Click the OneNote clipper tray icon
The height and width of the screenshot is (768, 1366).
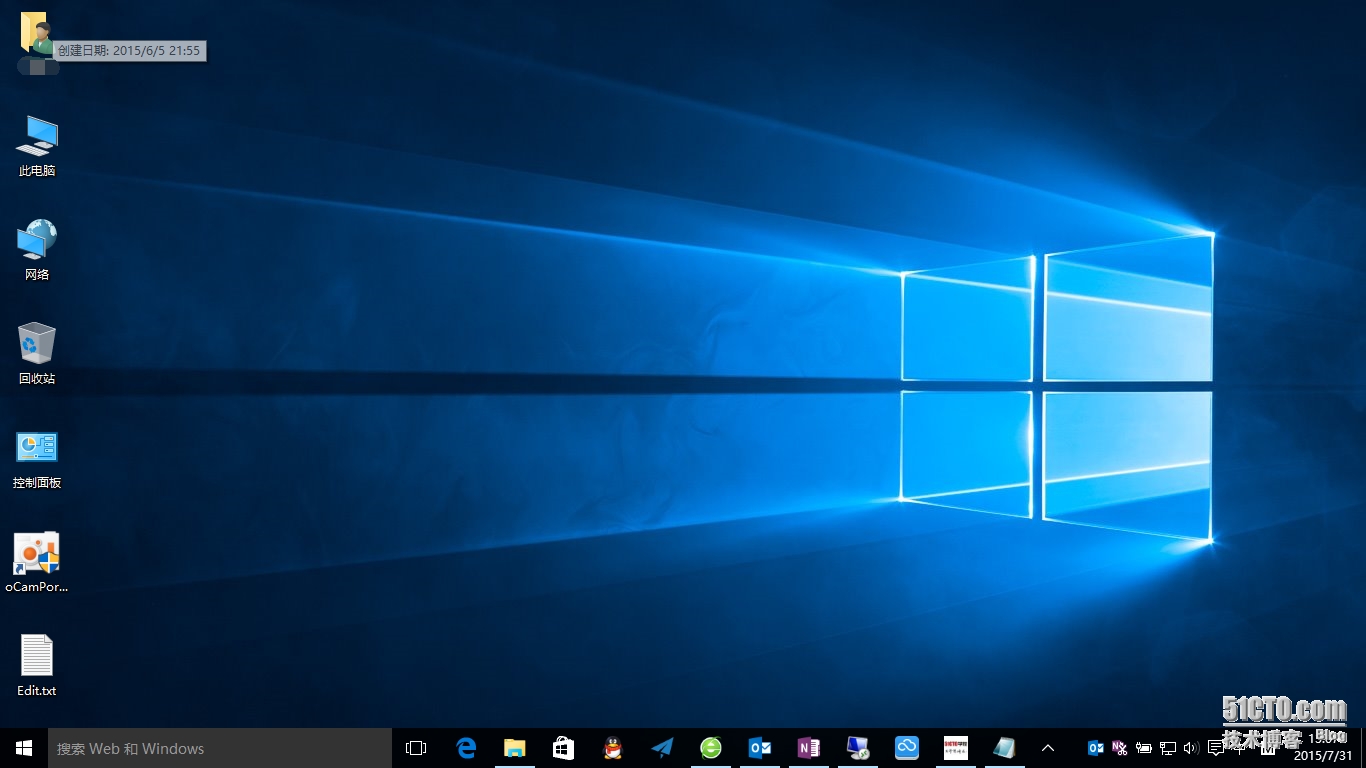point(1120,748)
